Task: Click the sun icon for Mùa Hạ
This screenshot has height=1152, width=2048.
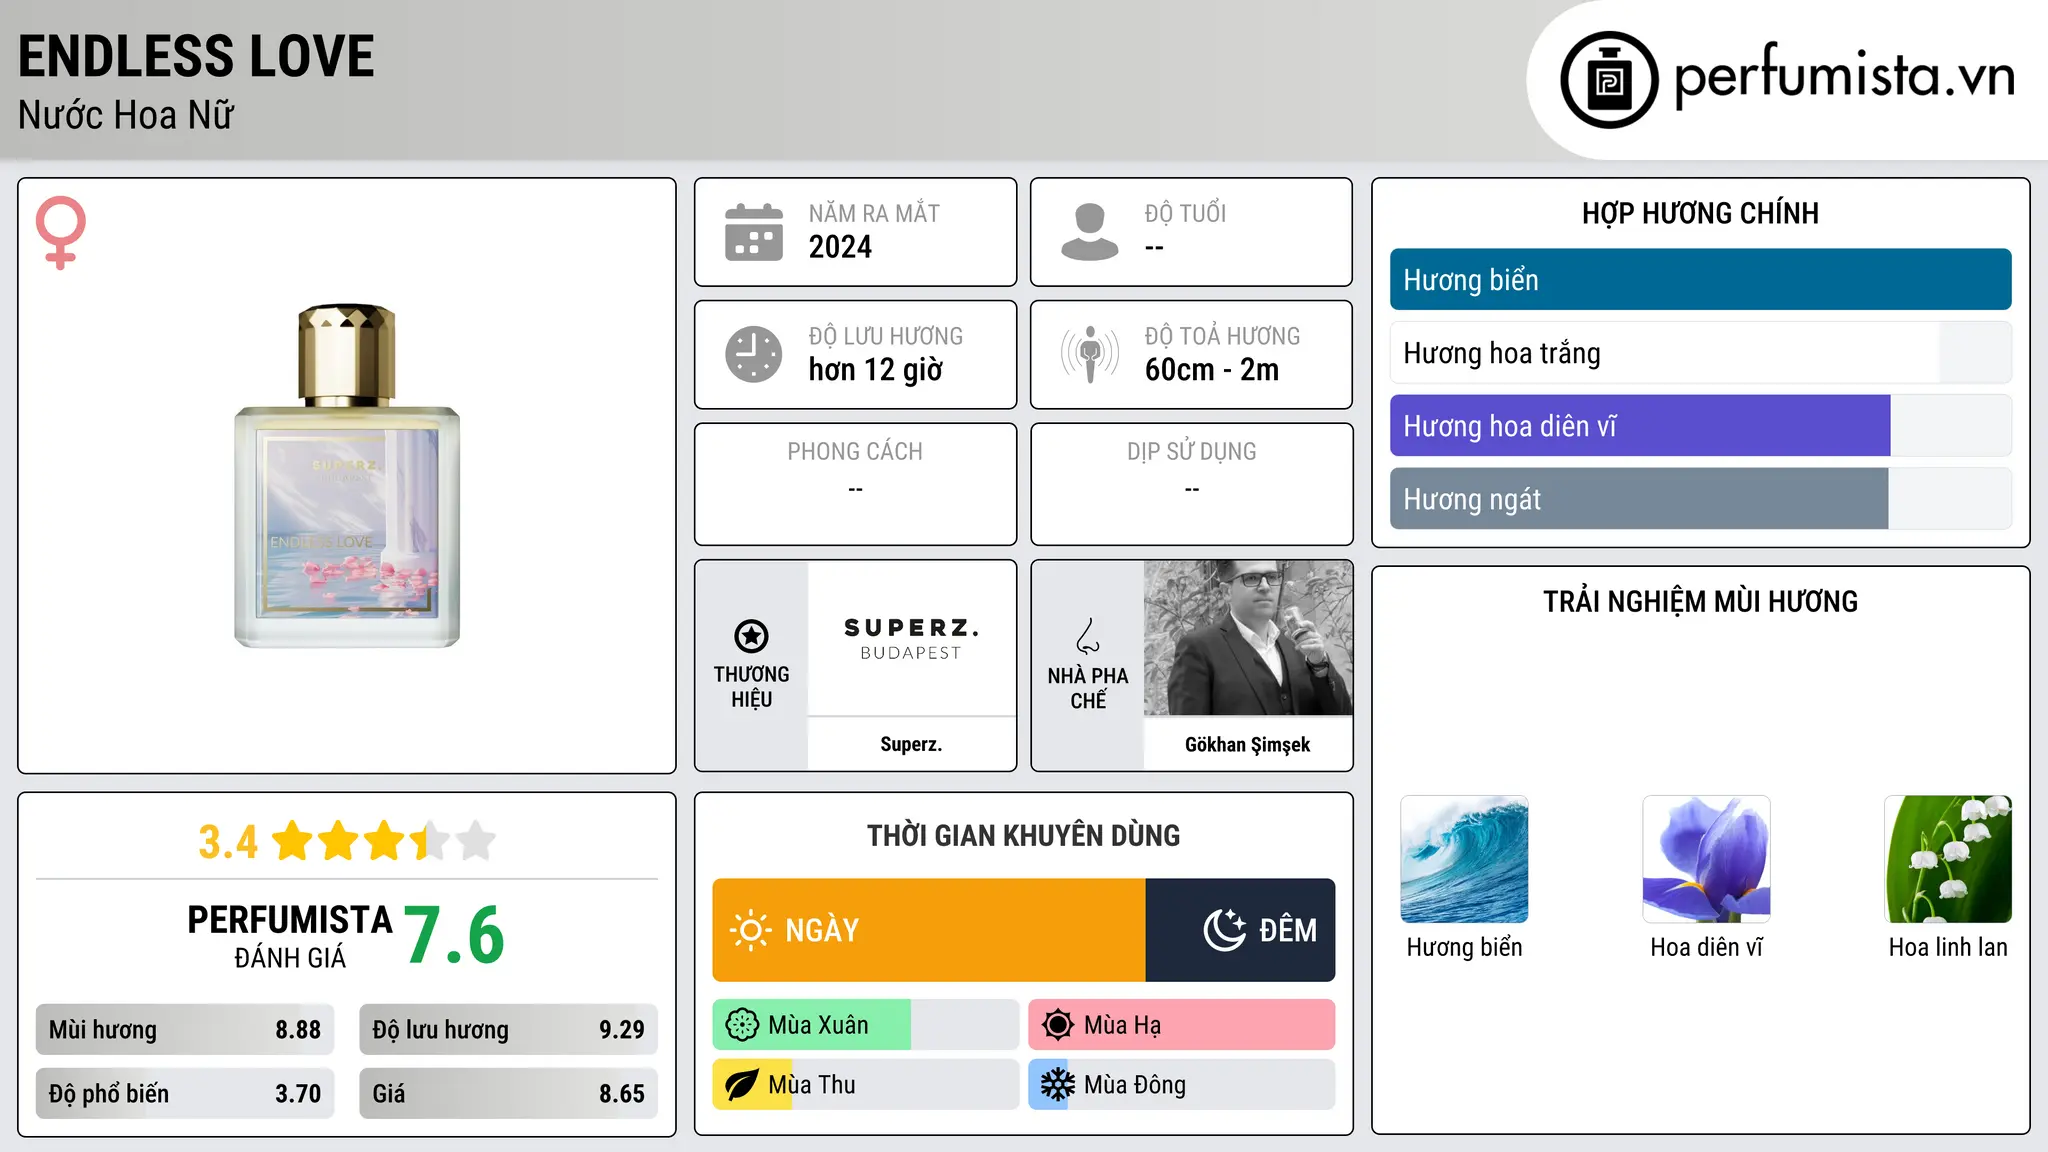Action: coord(1058,1025)
